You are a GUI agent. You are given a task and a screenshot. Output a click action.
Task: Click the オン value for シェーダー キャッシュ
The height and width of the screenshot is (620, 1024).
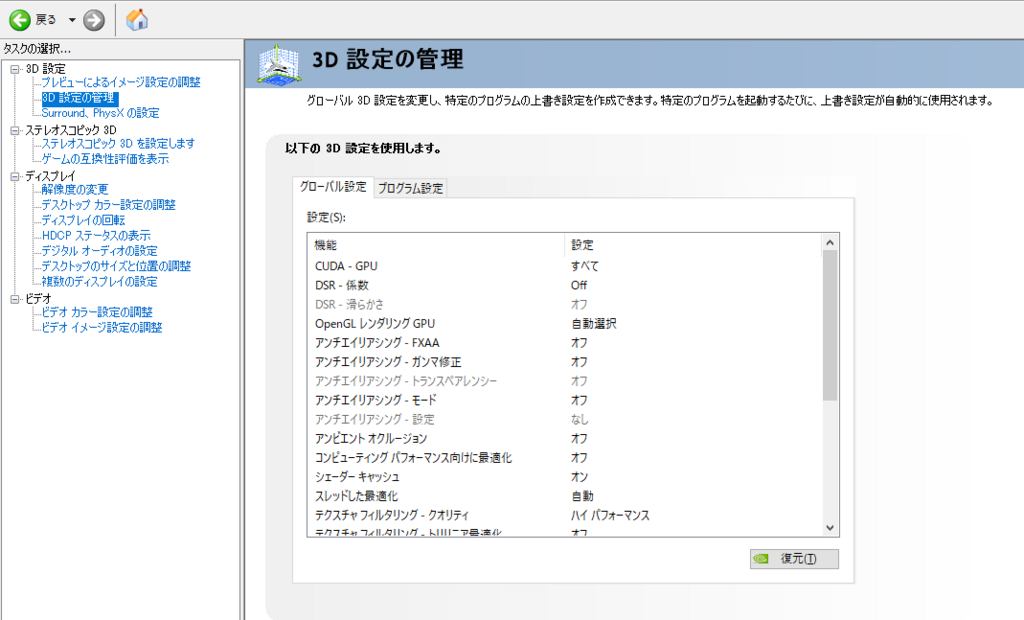[x=579, y=477]
